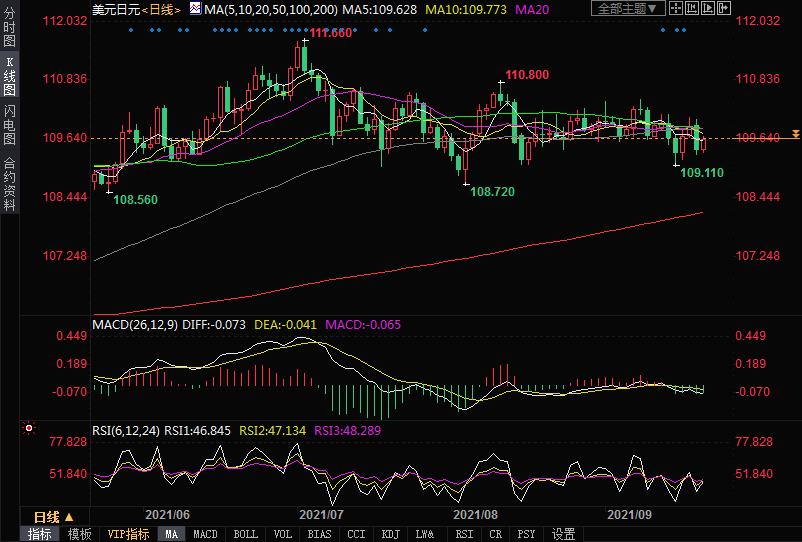Open 合约资料 side tab

9,184
